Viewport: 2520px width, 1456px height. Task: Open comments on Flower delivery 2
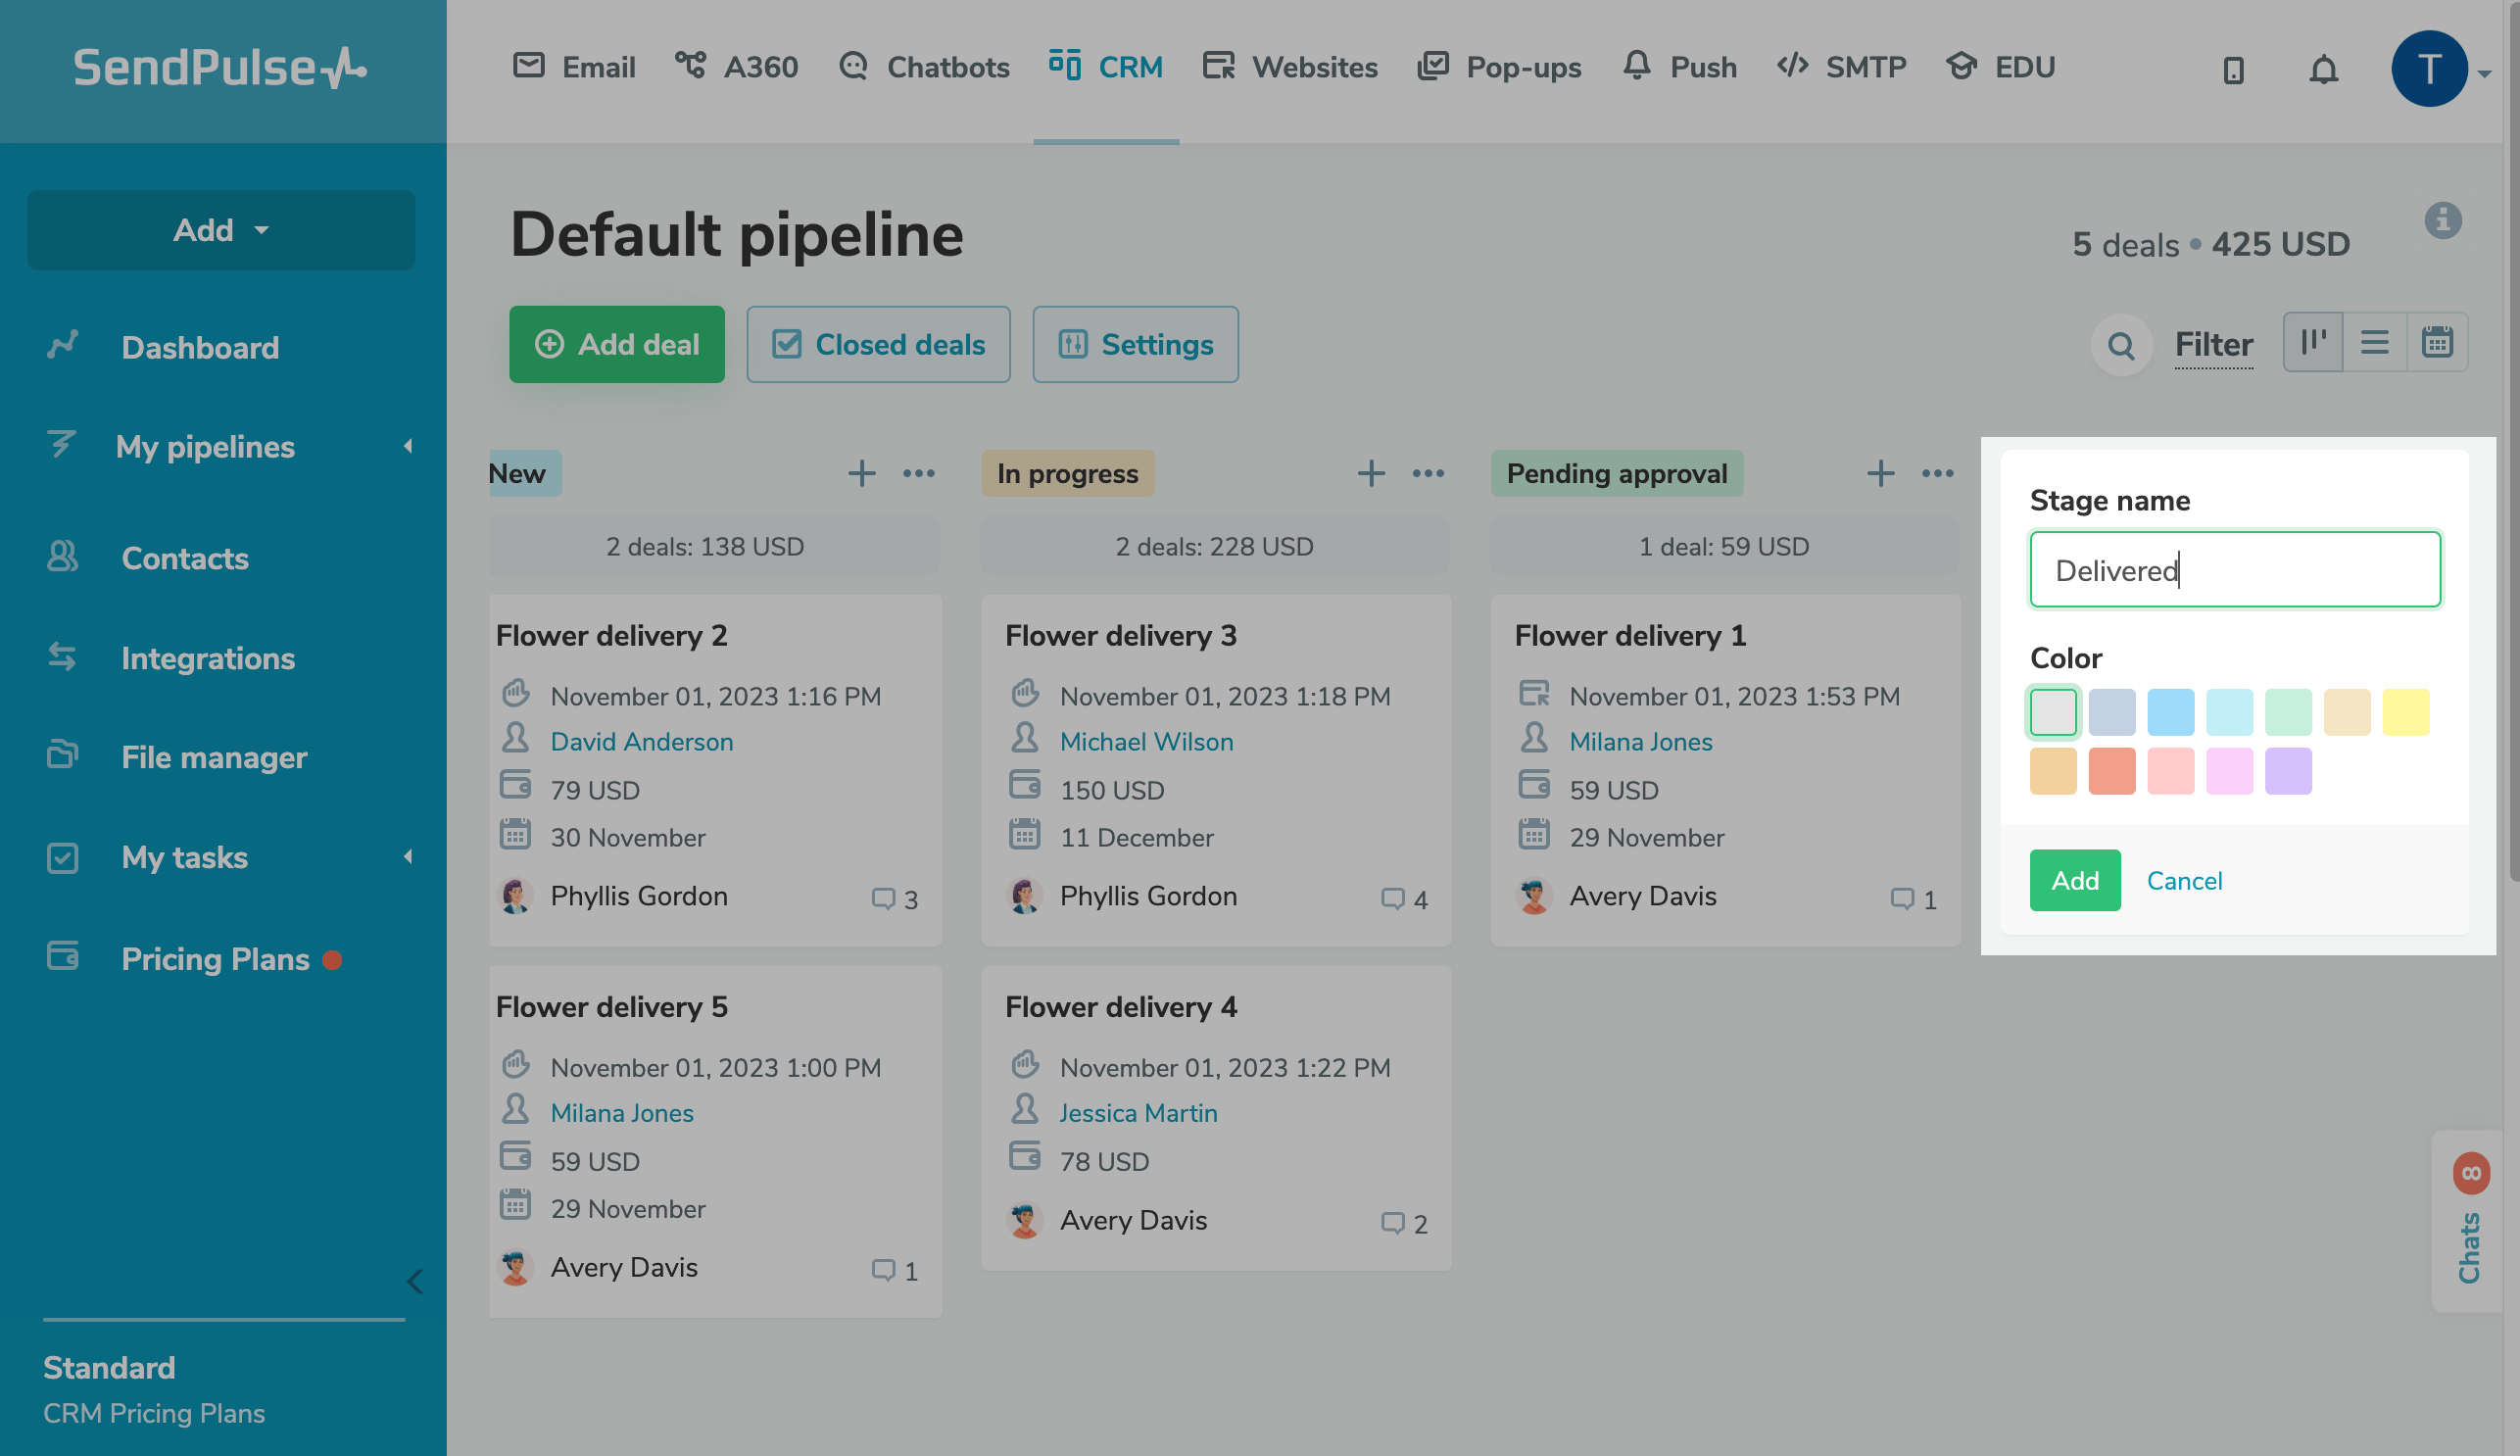pyautogui.click(x=894, y=899)
